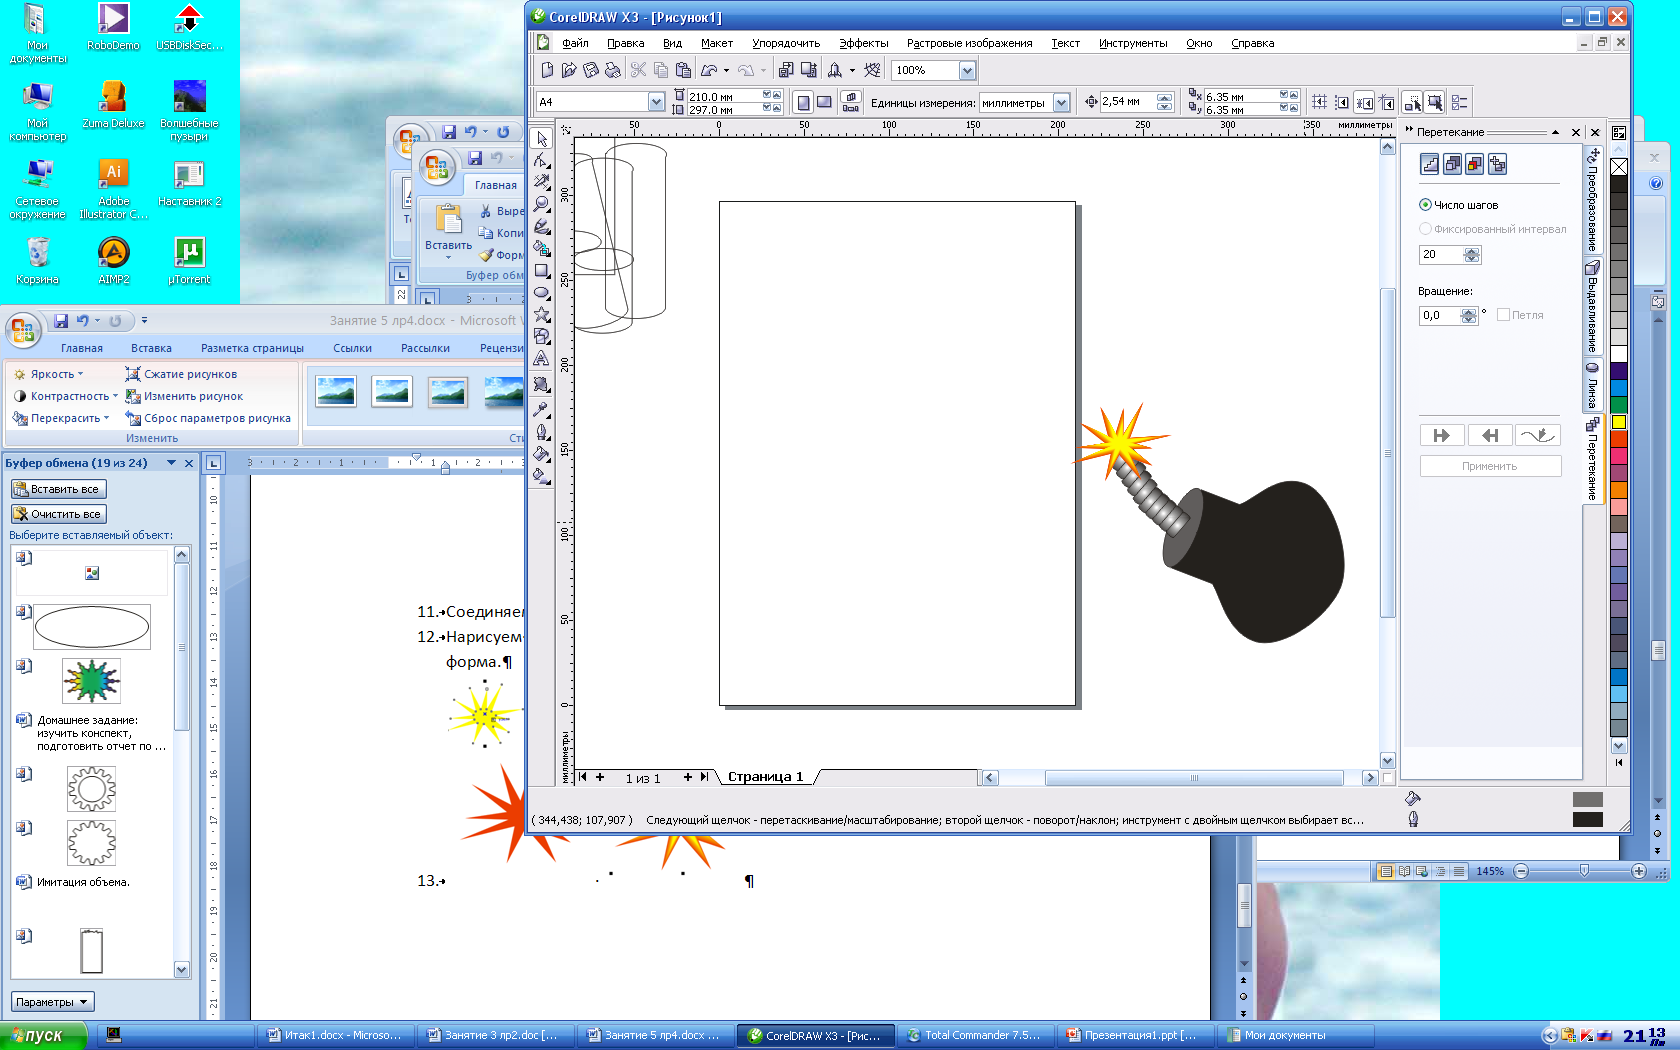1680x1050 pixels.
Task: Open the 'Эффекты' menu
Action: coord(864,43)
